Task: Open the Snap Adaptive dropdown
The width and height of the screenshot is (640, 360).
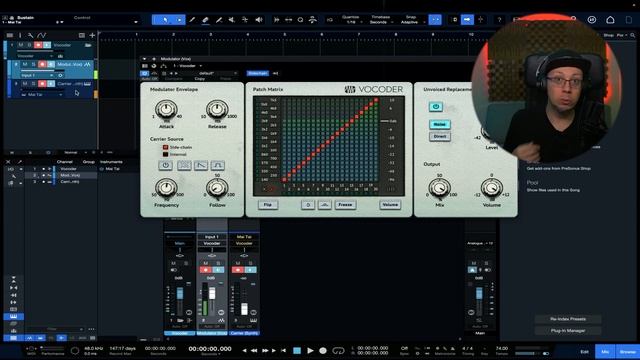Action: (x=411, y=22)
